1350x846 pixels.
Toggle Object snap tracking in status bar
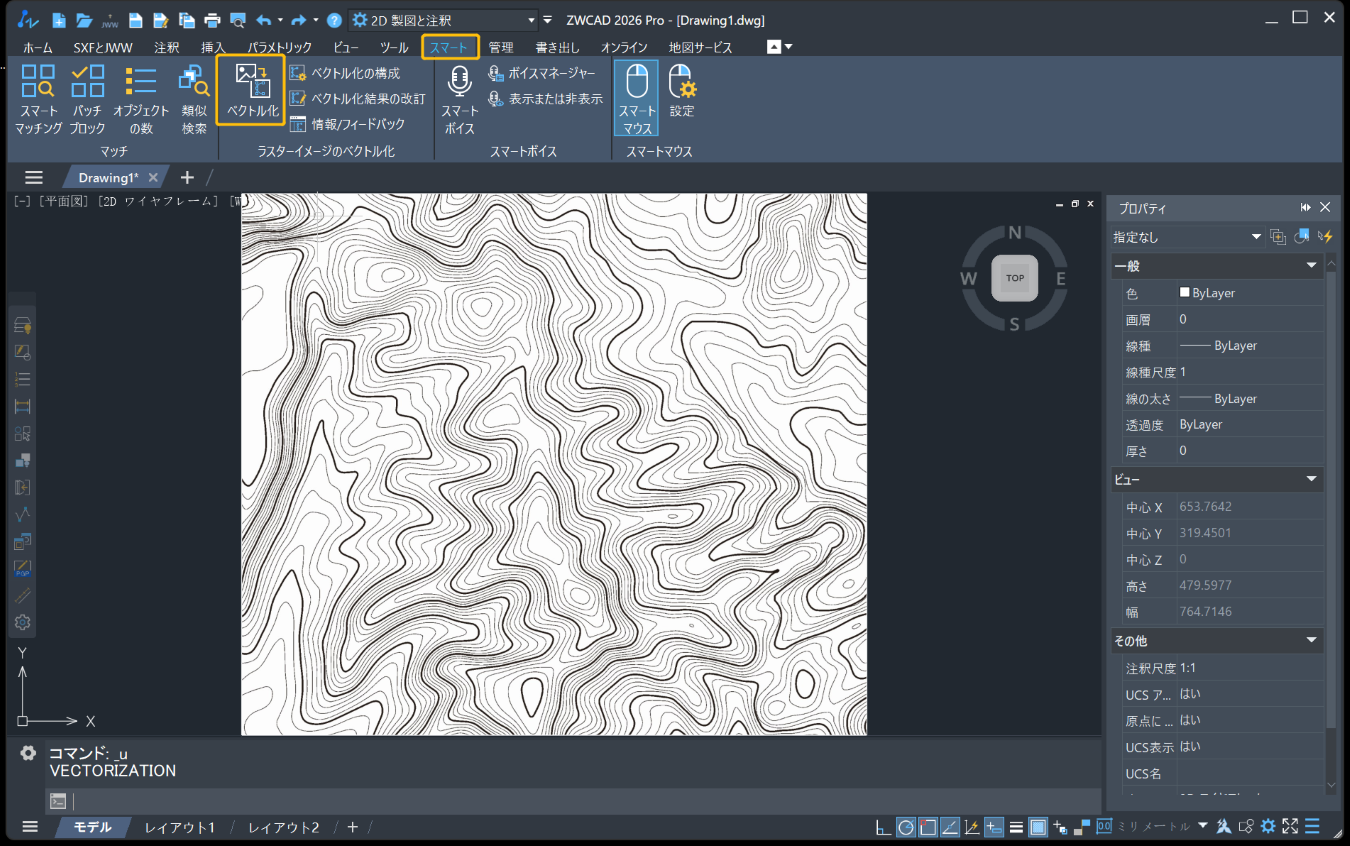(x=950, y=826)
